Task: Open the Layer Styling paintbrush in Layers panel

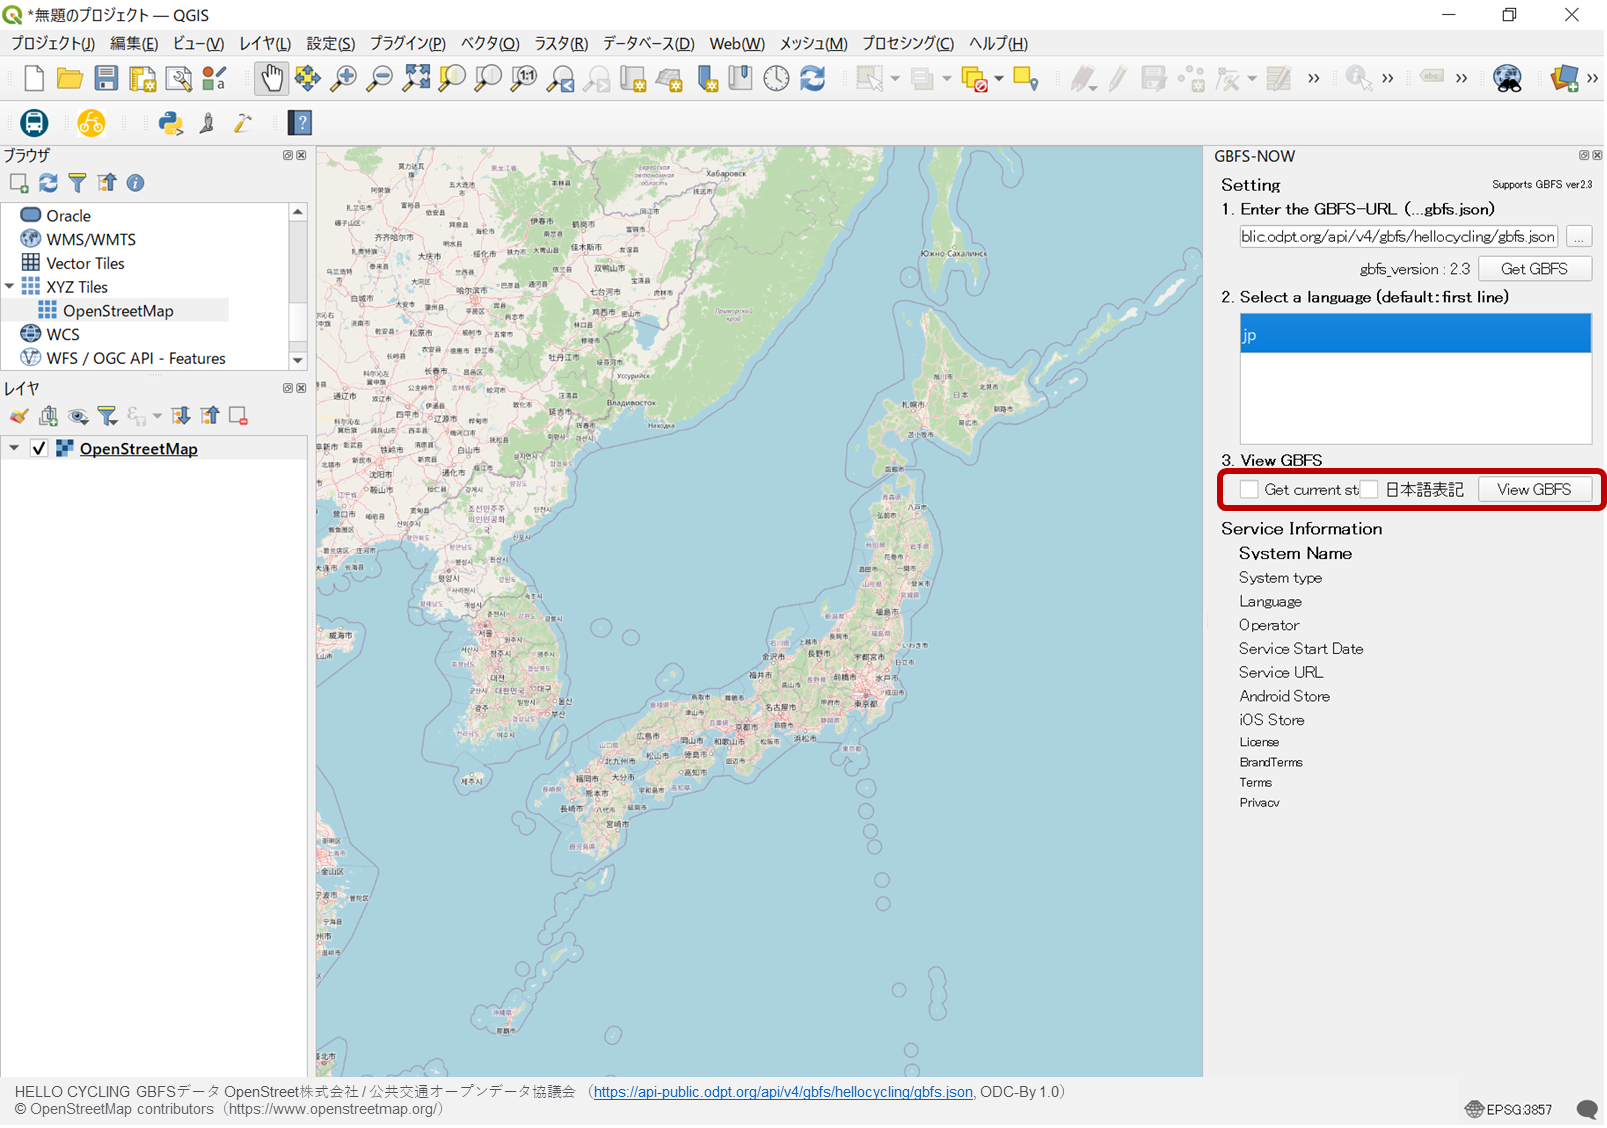Action: pos(17,415)
